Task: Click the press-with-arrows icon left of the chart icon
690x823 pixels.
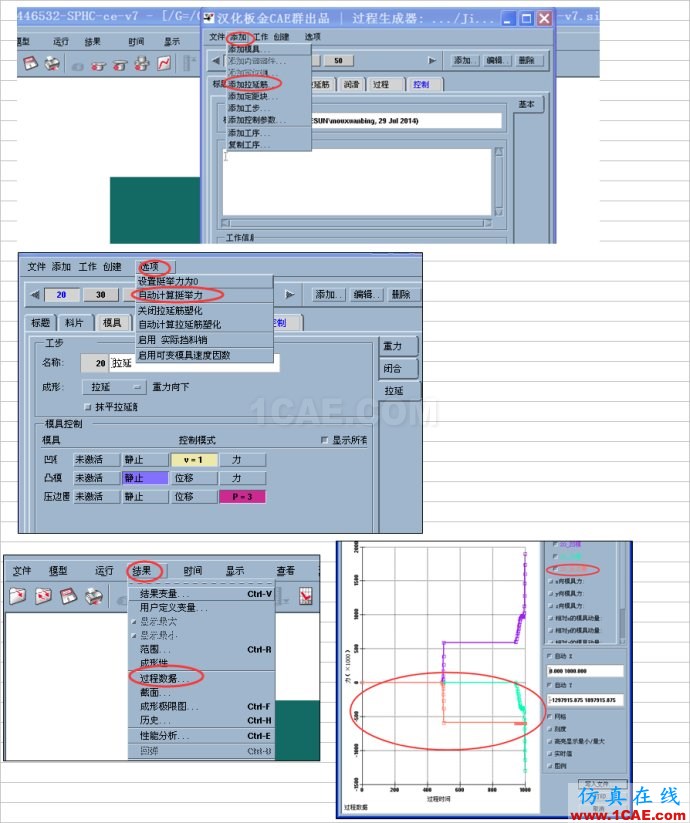Action: 142,64
